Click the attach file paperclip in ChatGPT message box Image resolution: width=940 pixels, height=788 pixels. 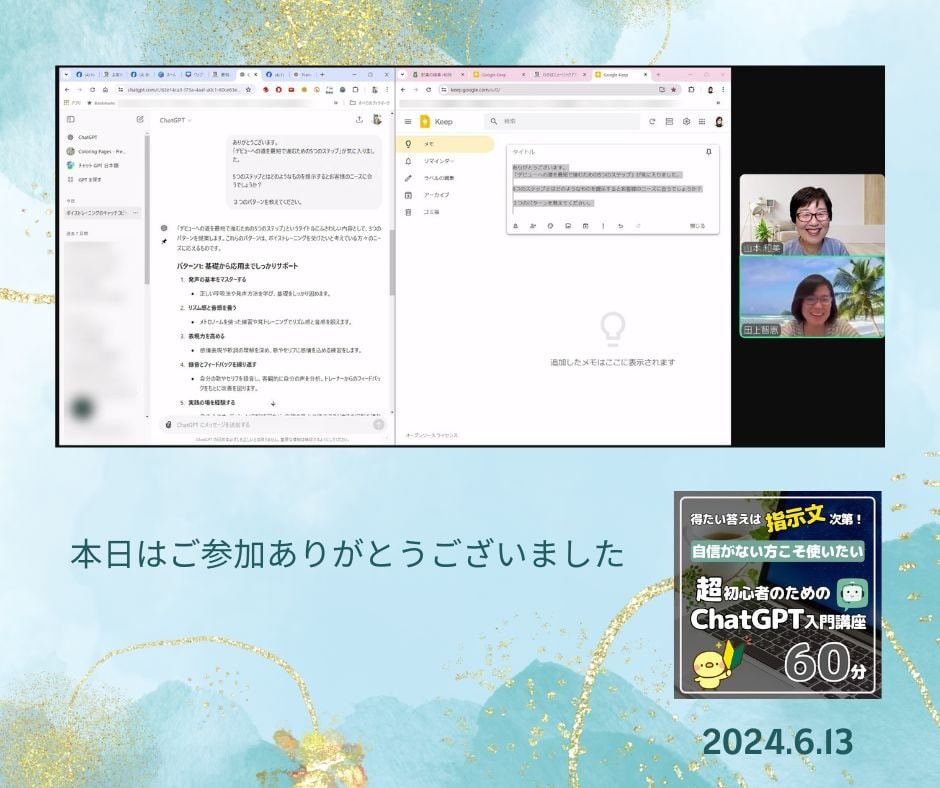(x=168, y=425)
